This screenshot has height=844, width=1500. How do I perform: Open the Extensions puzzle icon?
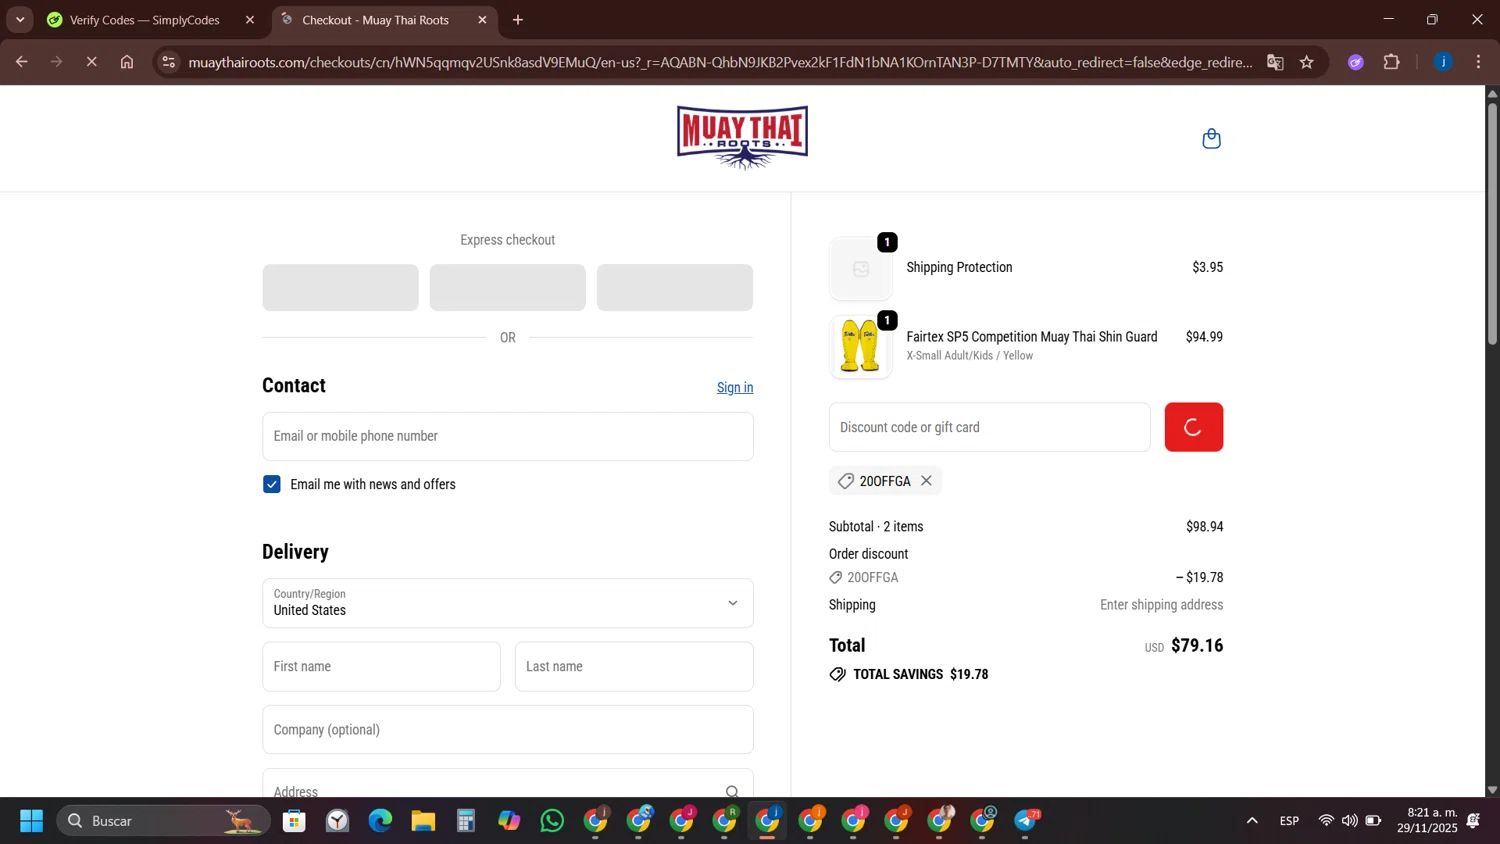tap(1391, 62)
